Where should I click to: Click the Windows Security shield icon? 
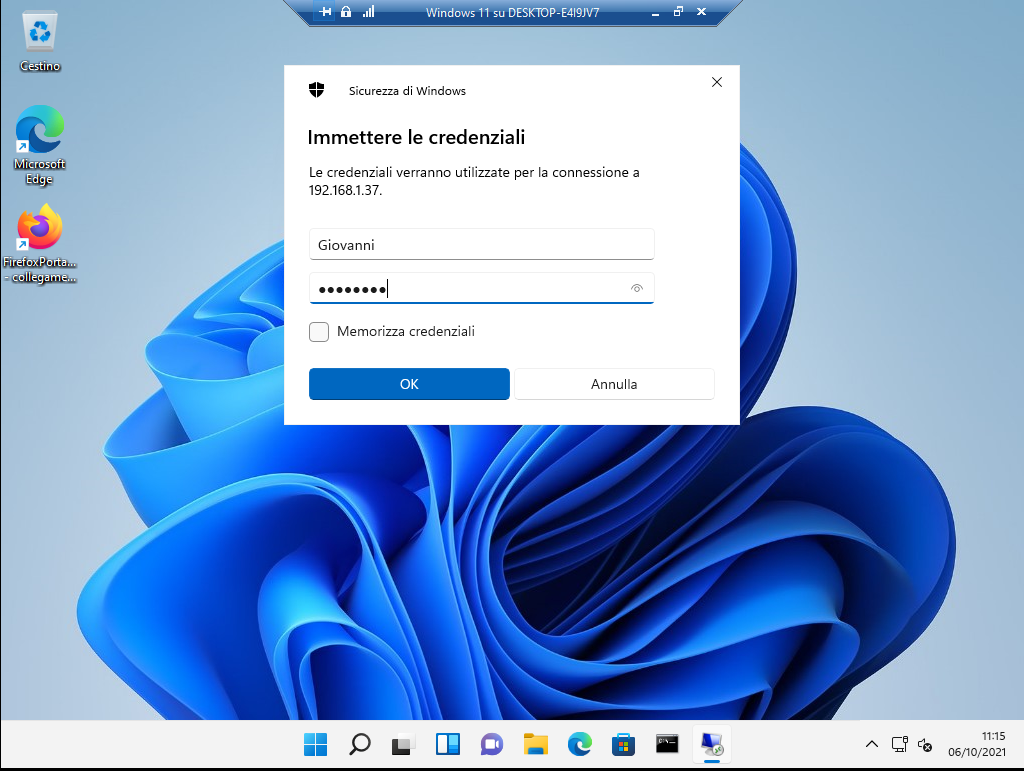point(316,89)
